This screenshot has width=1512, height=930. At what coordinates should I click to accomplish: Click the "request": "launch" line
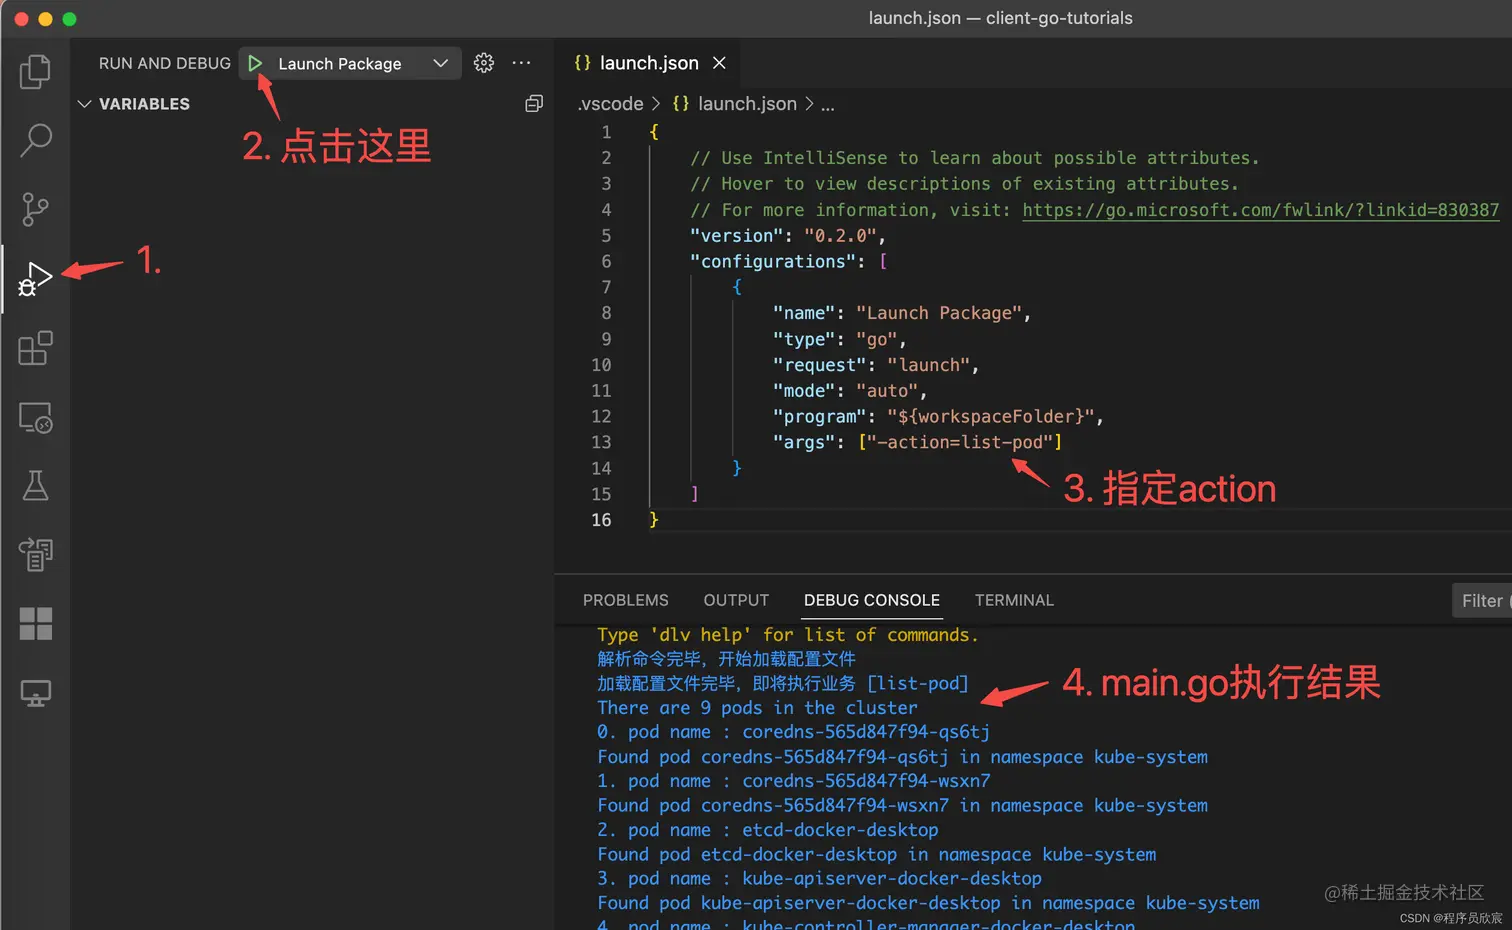coord(875,365)
